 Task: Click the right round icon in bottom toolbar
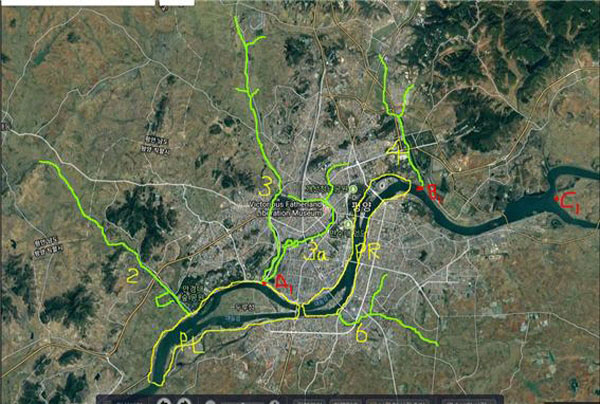coord(184,401)
